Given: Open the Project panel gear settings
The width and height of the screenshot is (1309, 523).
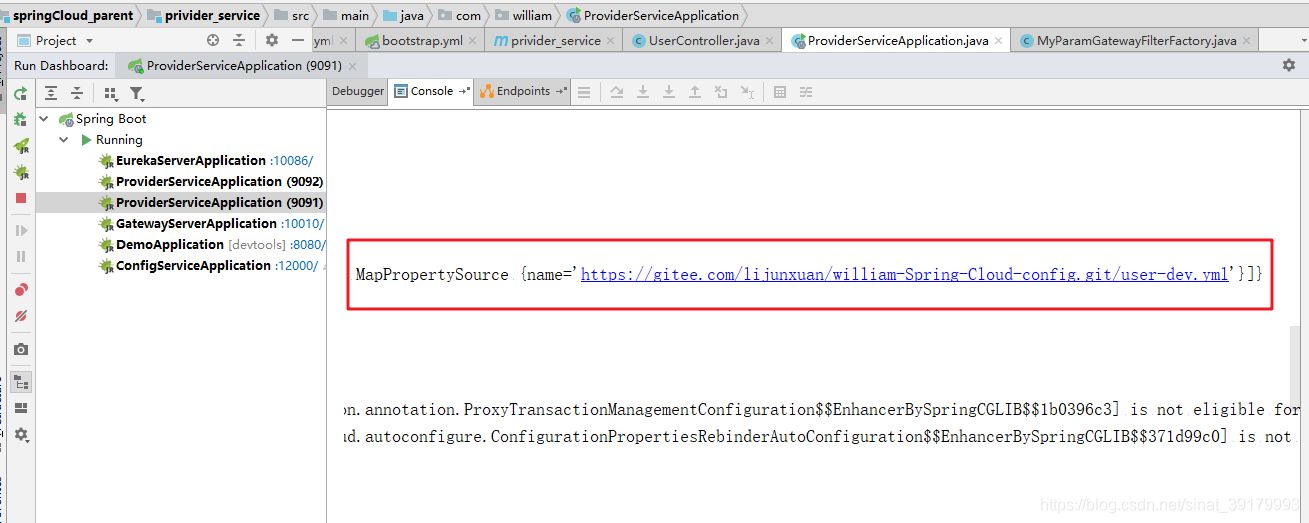Looking at the screenshot, I should pos(272,40).
